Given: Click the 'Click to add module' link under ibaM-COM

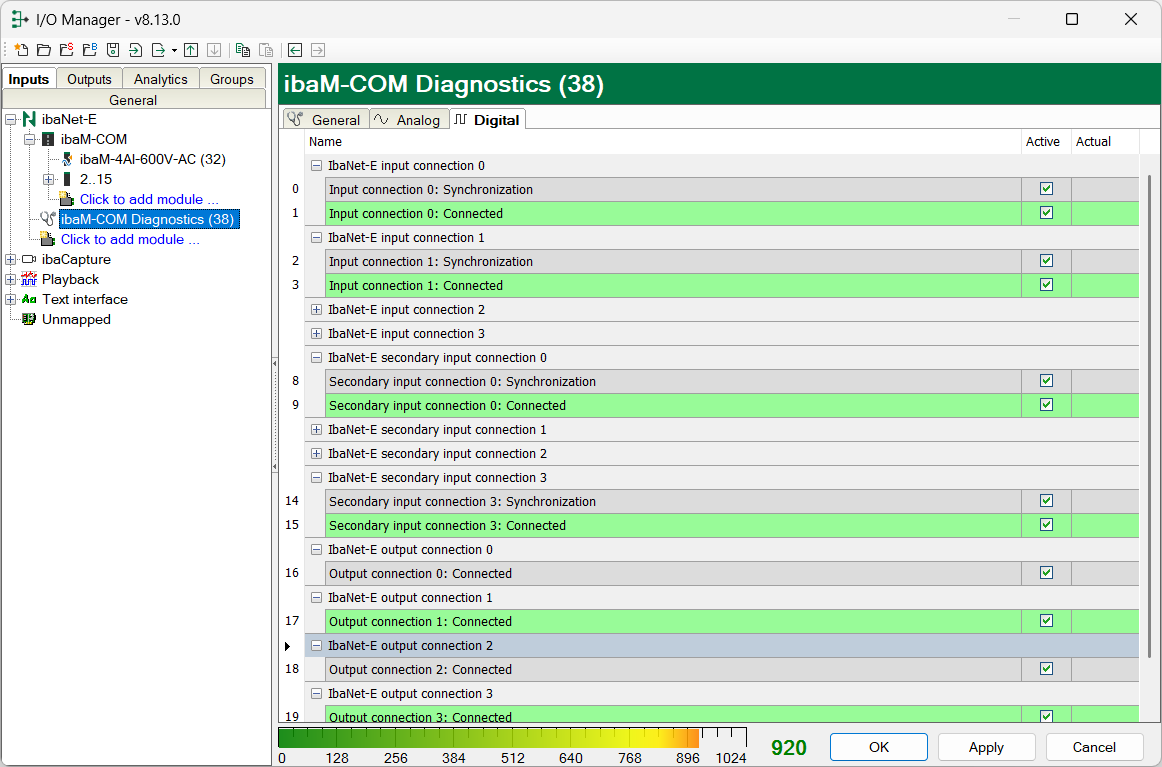Looking at the screenshot, I should (148, 199).
